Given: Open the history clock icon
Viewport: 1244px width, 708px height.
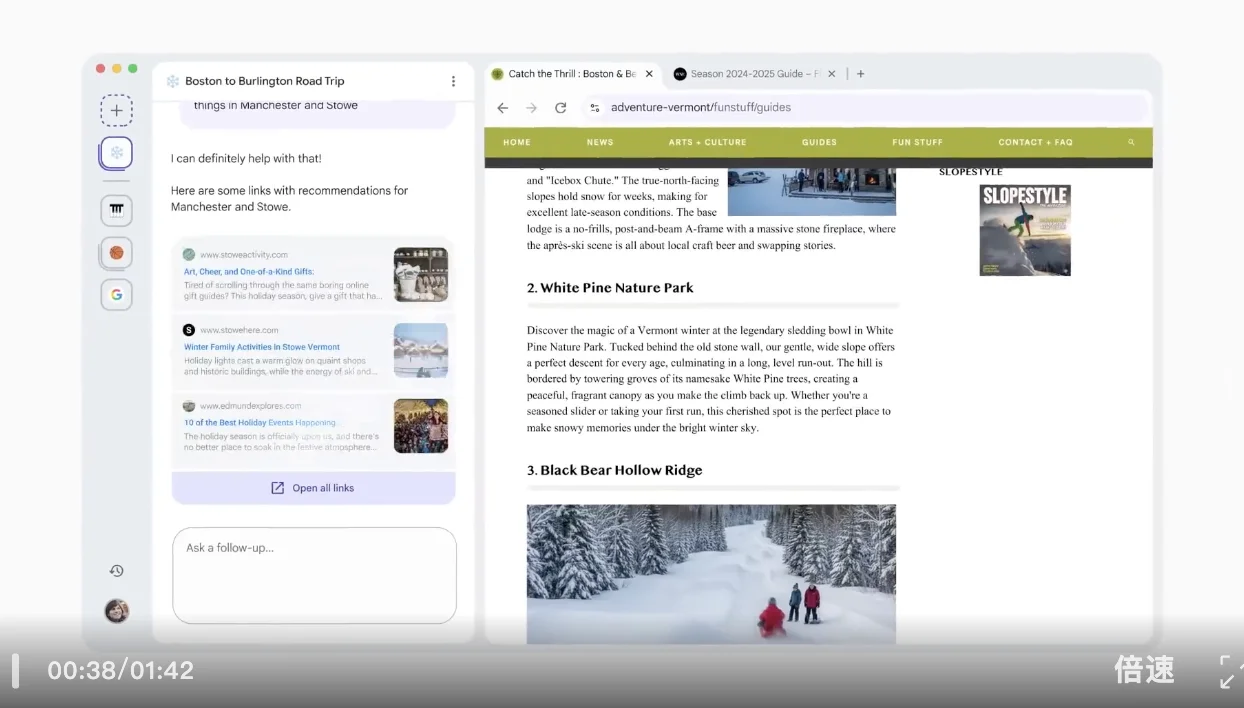Looking at the screenshot, I should point(116,571).
